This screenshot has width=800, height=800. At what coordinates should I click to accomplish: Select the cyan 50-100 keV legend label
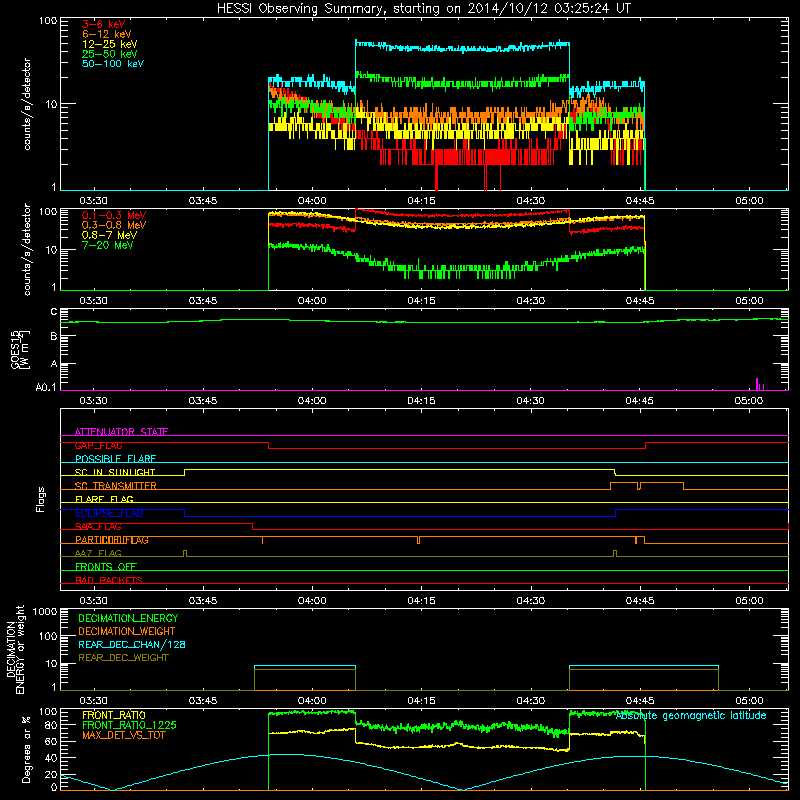pyautogui.click(x=113, y=64)
